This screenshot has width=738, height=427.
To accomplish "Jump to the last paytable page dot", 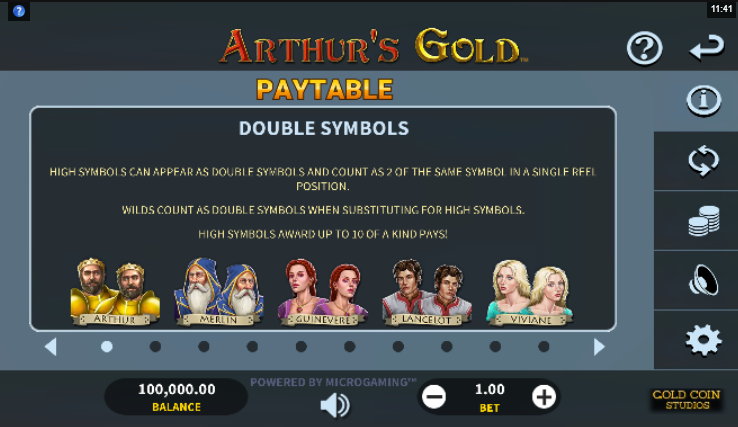I will [544, 347].
